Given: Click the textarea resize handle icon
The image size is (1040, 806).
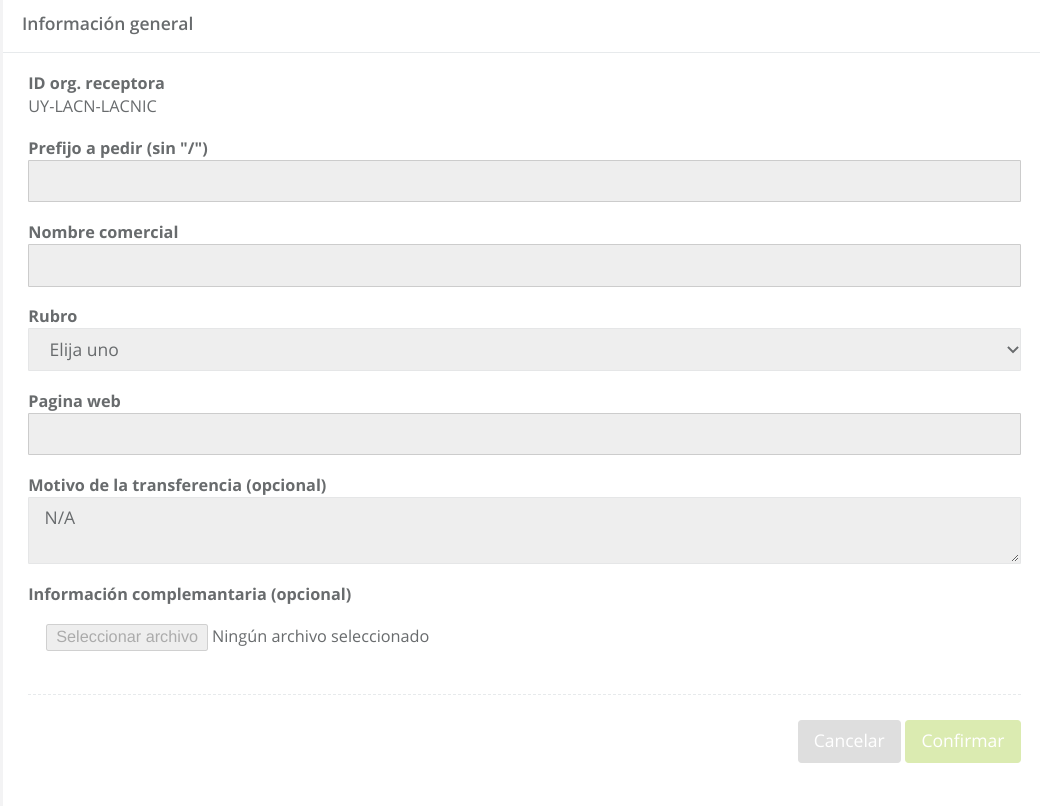Looking at the screenshot, I should click(1015, 557).
